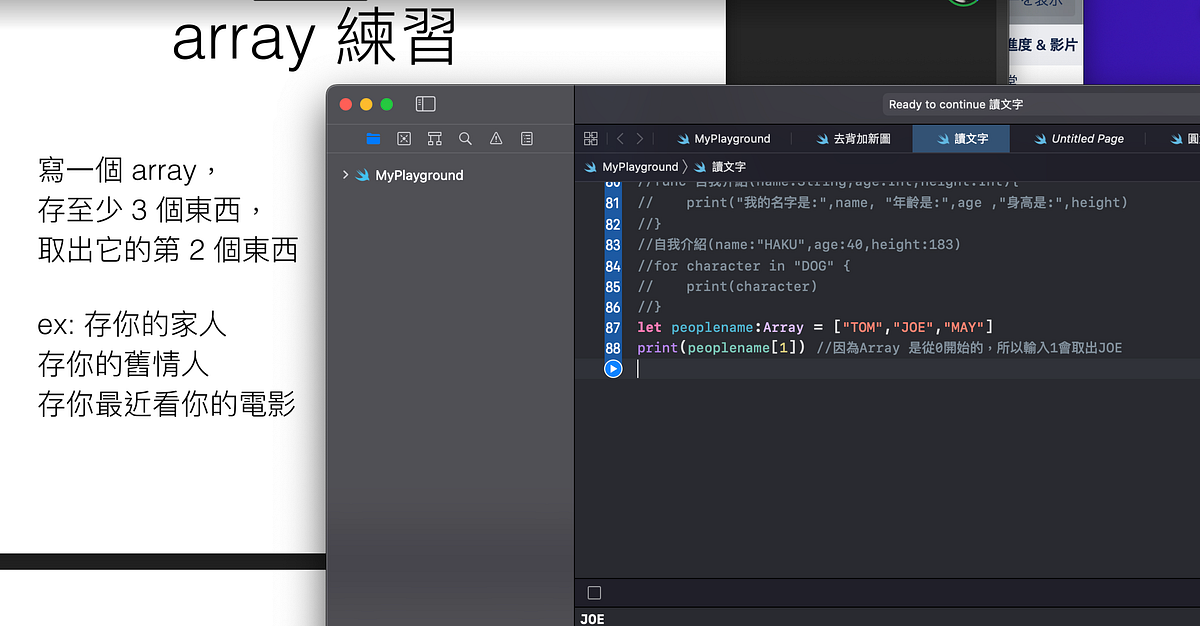
Task: Toggle the left sidebar with the panel icon
Action: 425,103
